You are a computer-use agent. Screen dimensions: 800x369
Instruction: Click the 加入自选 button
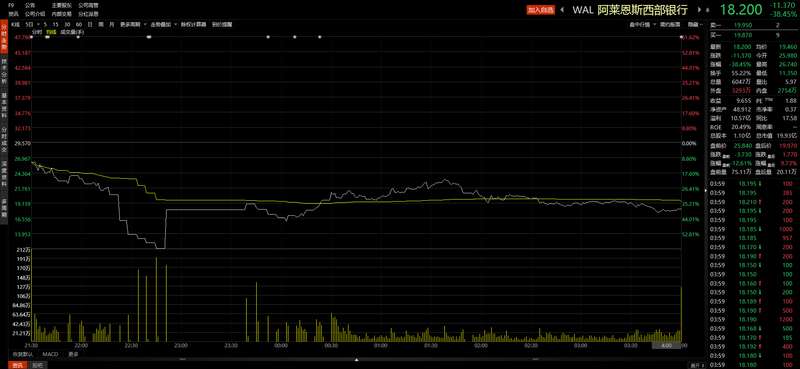540,10
